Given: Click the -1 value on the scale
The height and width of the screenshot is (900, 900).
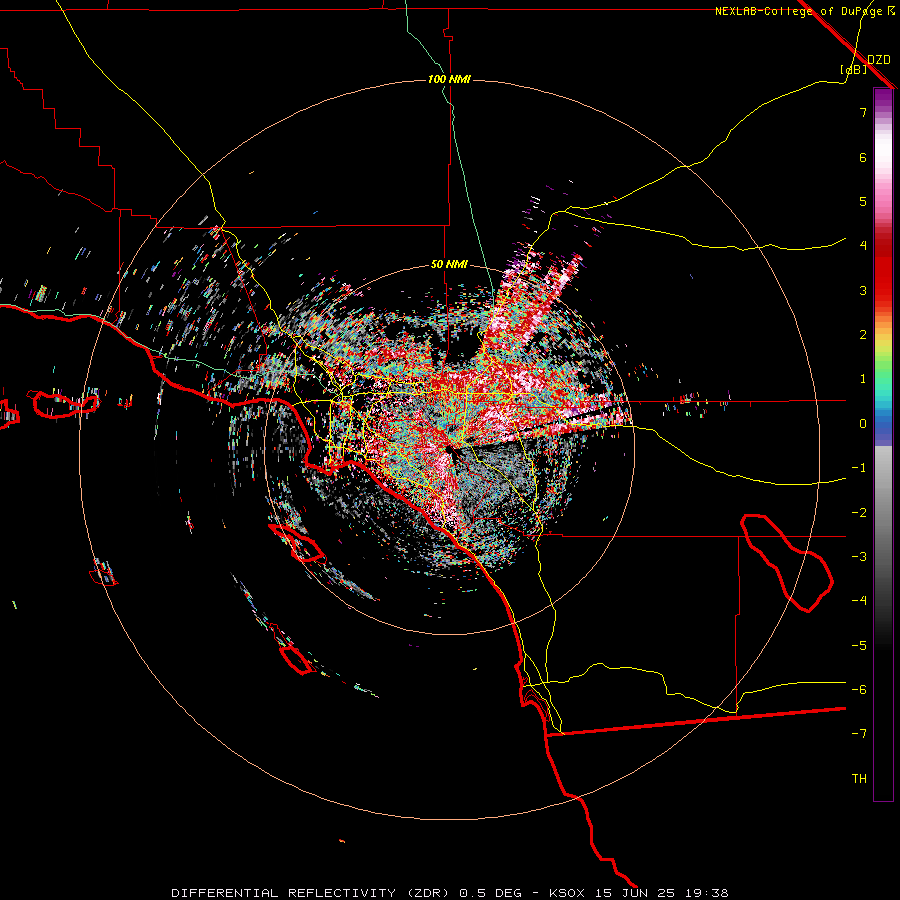Looking at the screenshot, I should tap(859, 468).
